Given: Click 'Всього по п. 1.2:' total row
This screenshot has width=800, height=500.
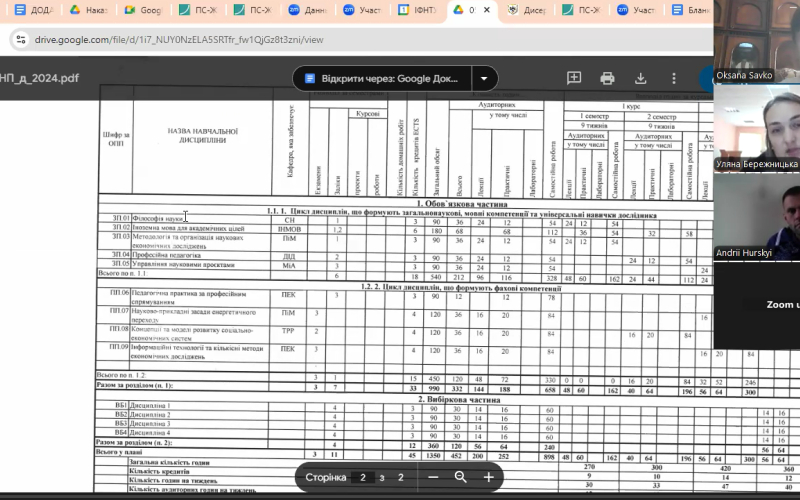Looking at the screenshot, I should click(121, 375).
